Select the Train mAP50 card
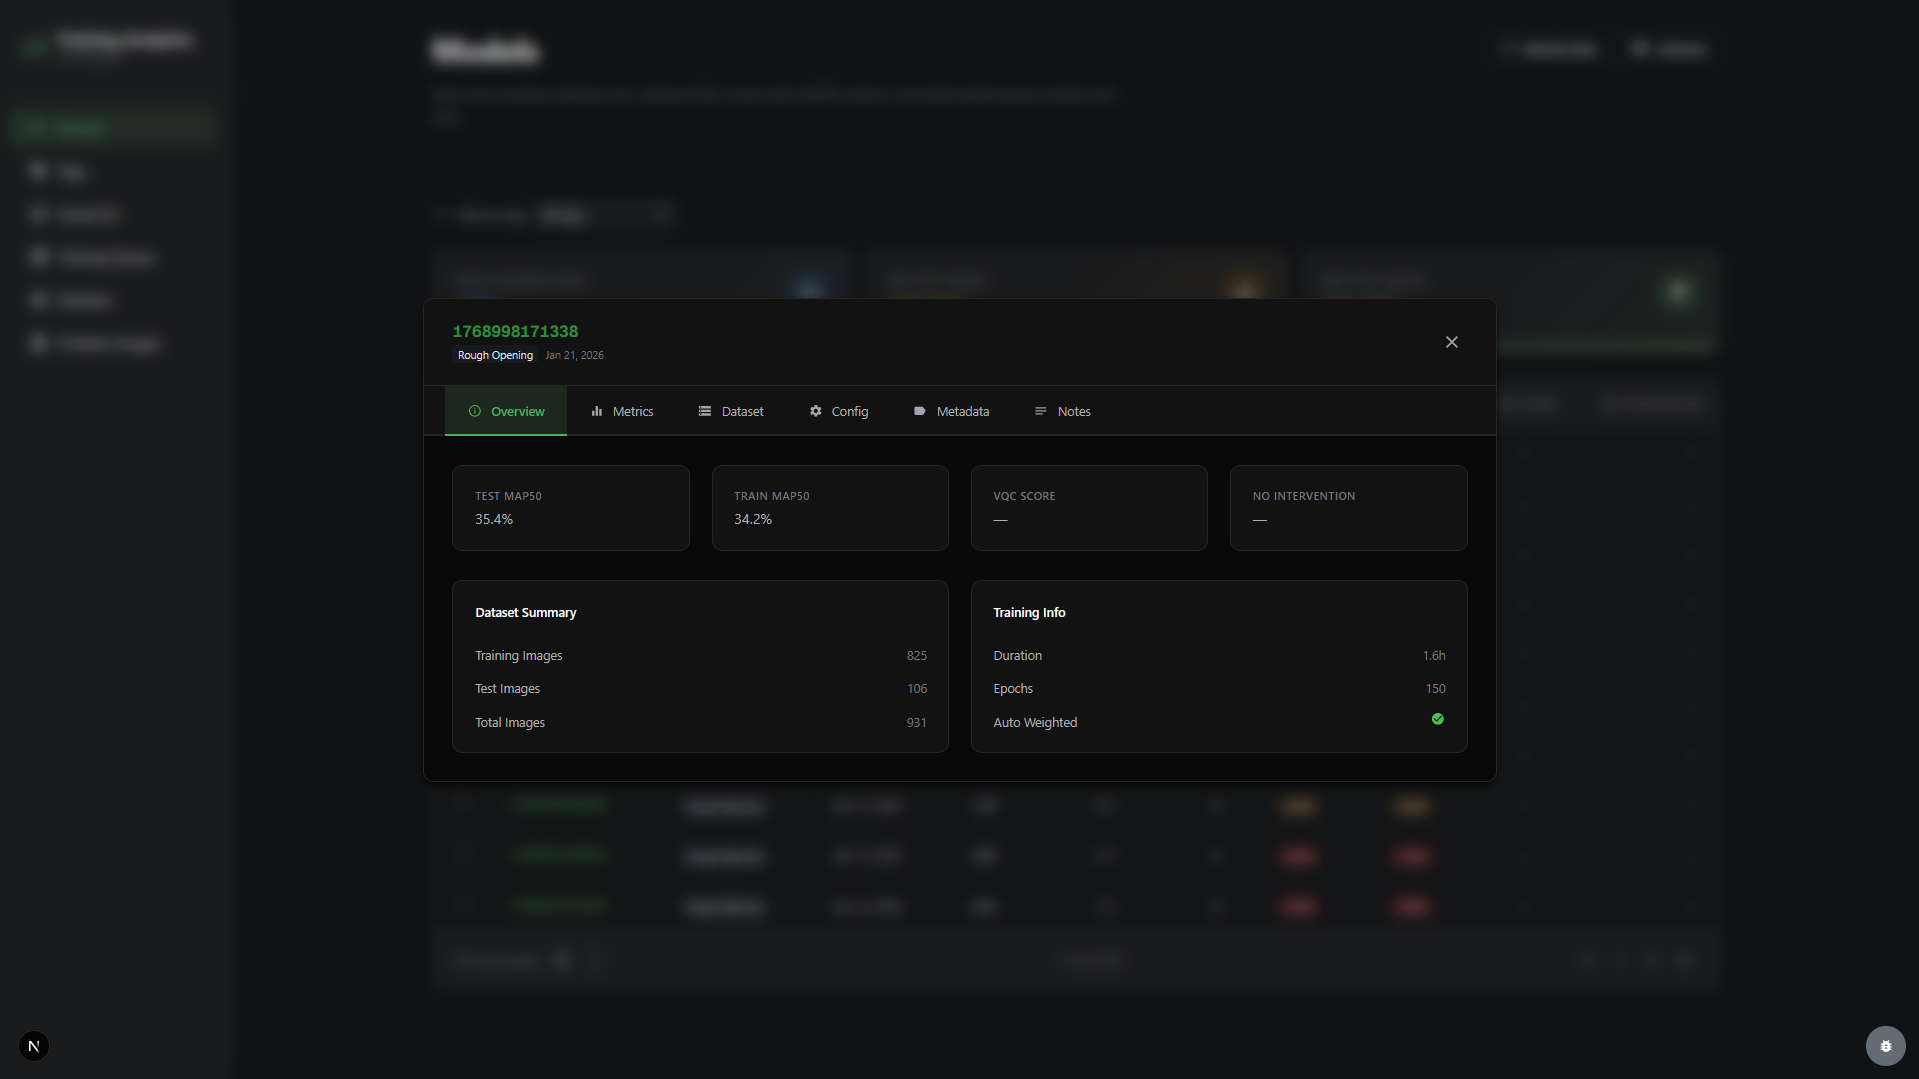Image resolution: width=1919 pixels, height=1079 pixels. pyautogui.click(x=830, y=508)
